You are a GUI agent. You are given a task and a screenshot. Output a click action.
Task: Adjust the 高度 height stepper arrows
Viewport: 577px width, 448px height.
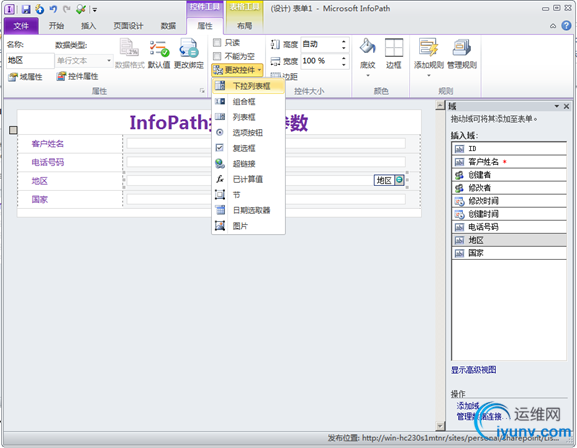[344, 45]
